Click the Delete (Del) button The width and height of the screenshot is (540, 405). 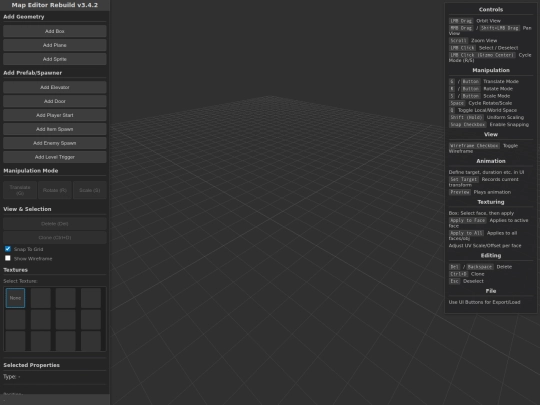55,224
